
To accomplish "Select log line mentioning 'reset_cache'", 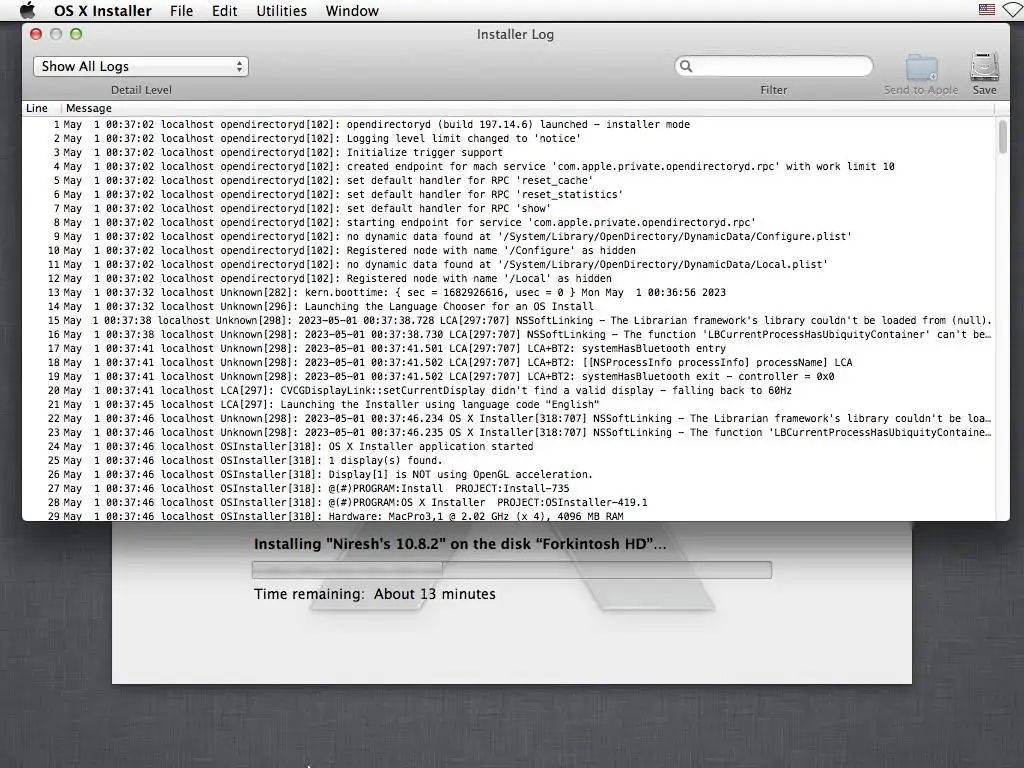I will [508, 180].
